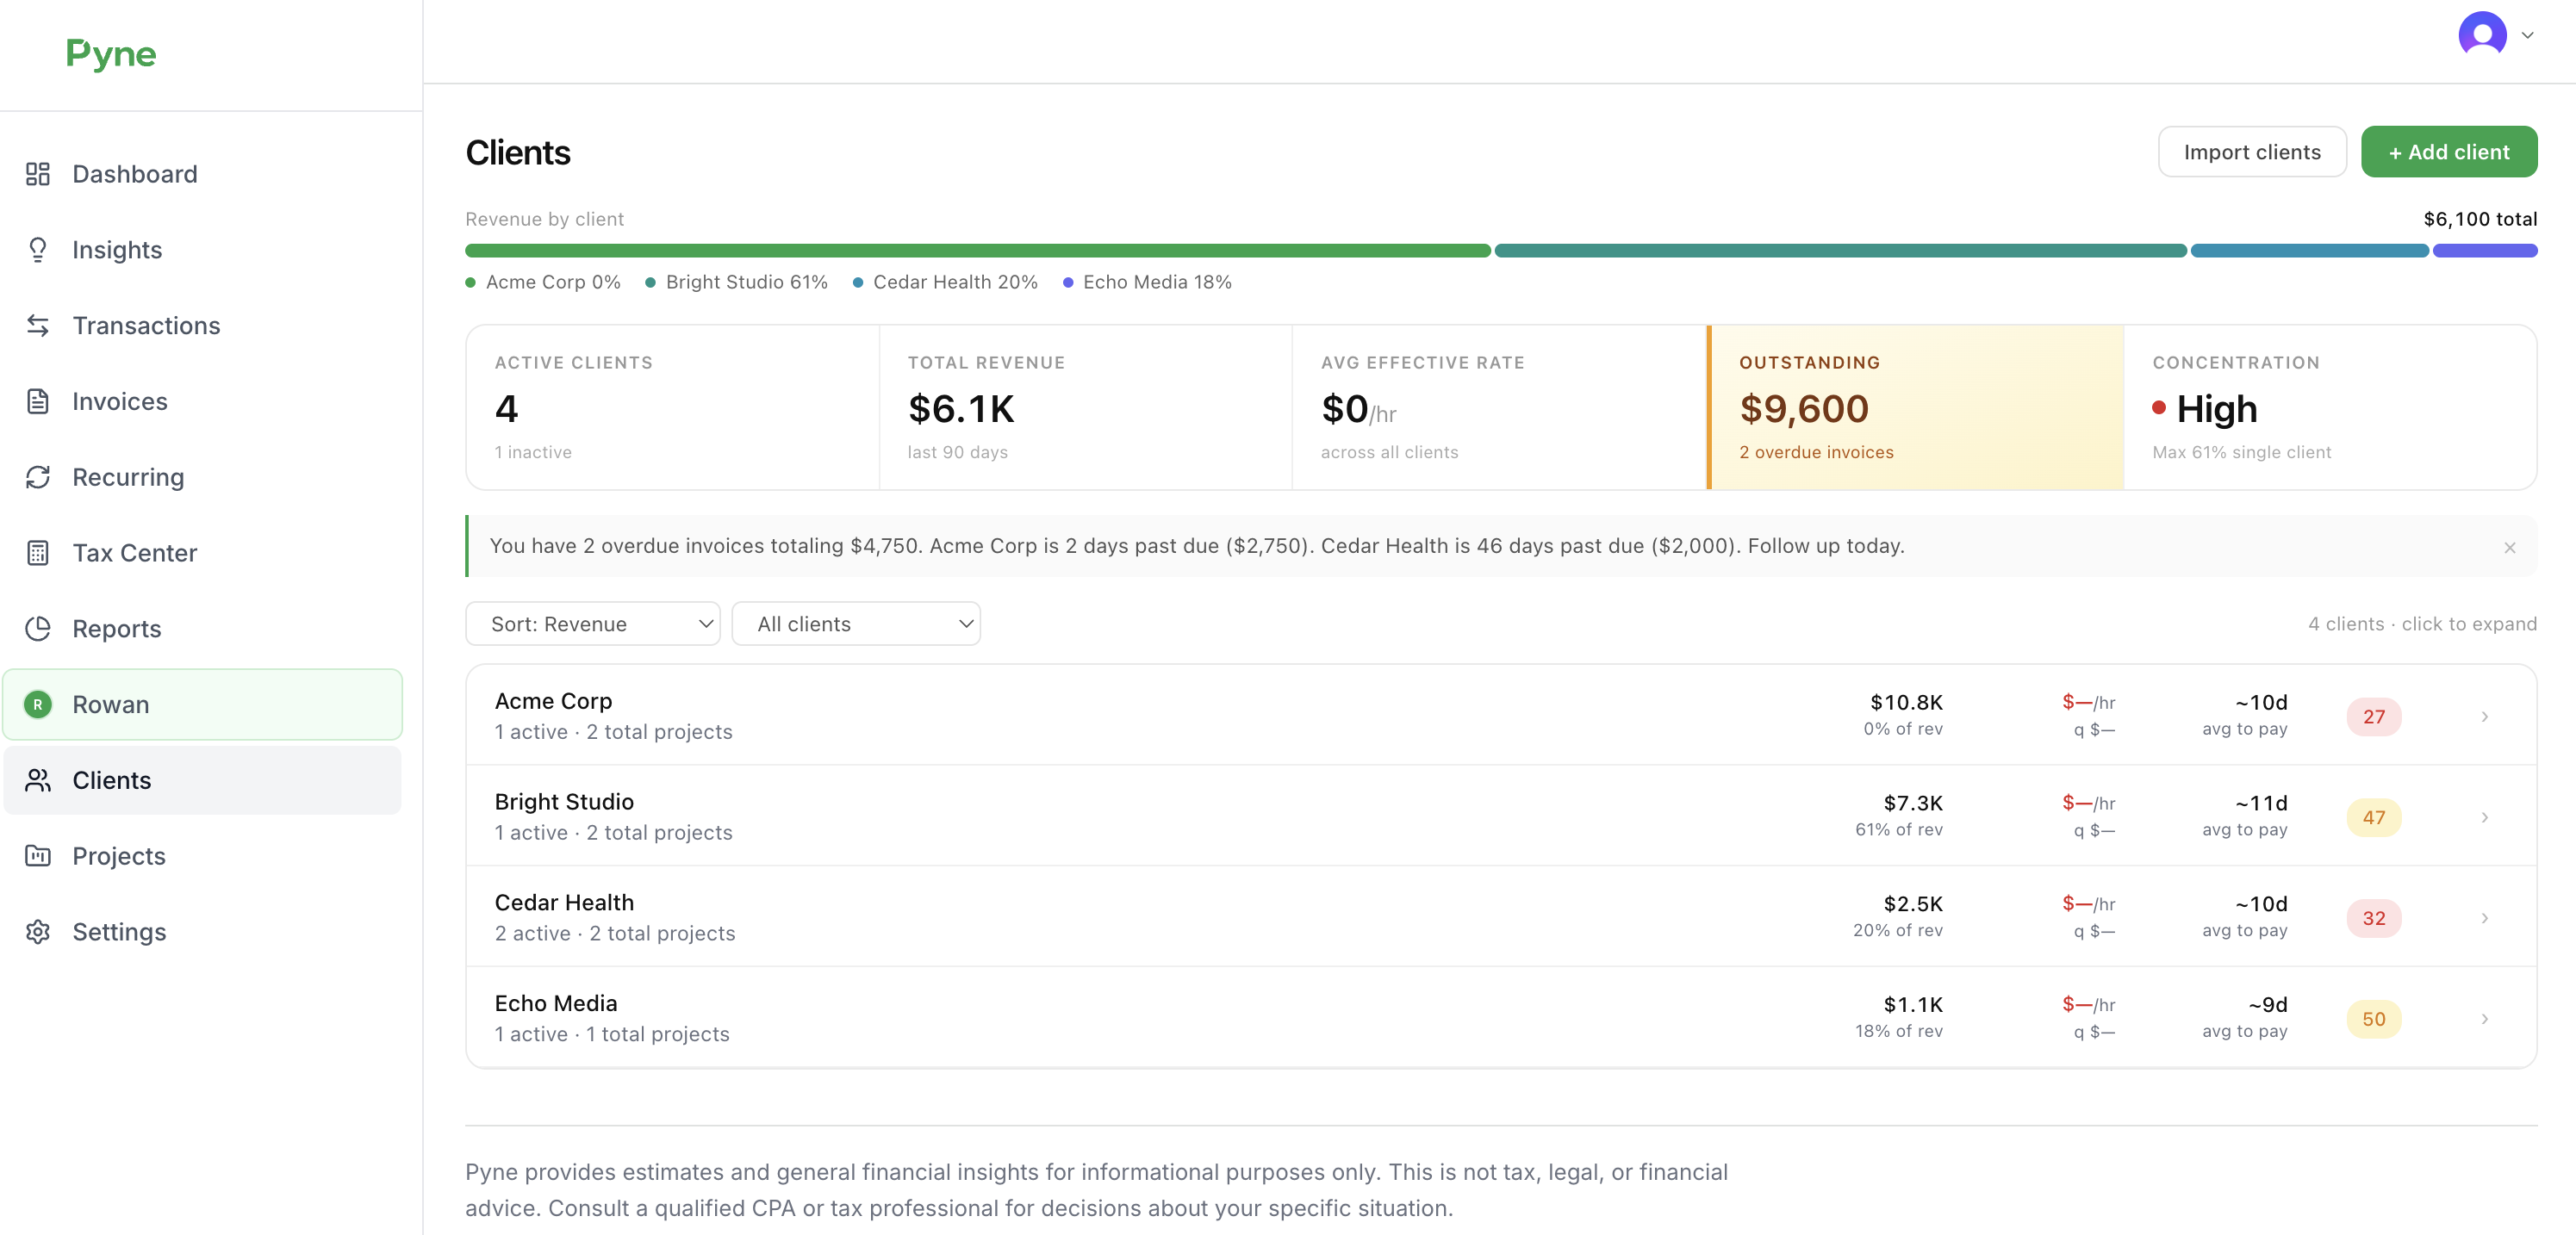Open the user avatar account menu
The height and width of the screenshot is (1235, 2576).
click(x=2495, y=35)
